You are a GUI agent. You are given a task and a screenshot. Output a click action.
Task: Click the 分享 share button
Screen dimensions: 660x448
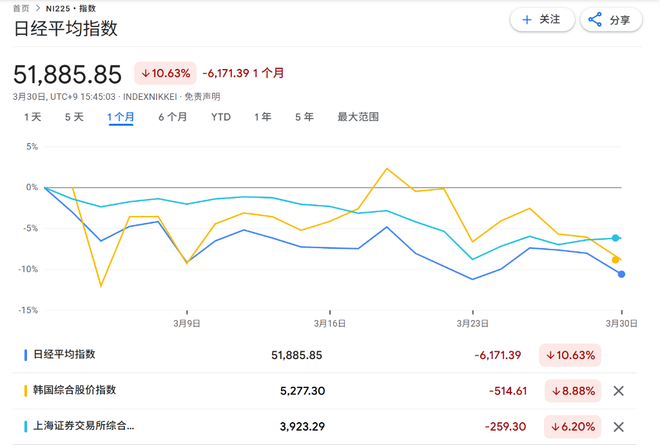pos(609,19)
